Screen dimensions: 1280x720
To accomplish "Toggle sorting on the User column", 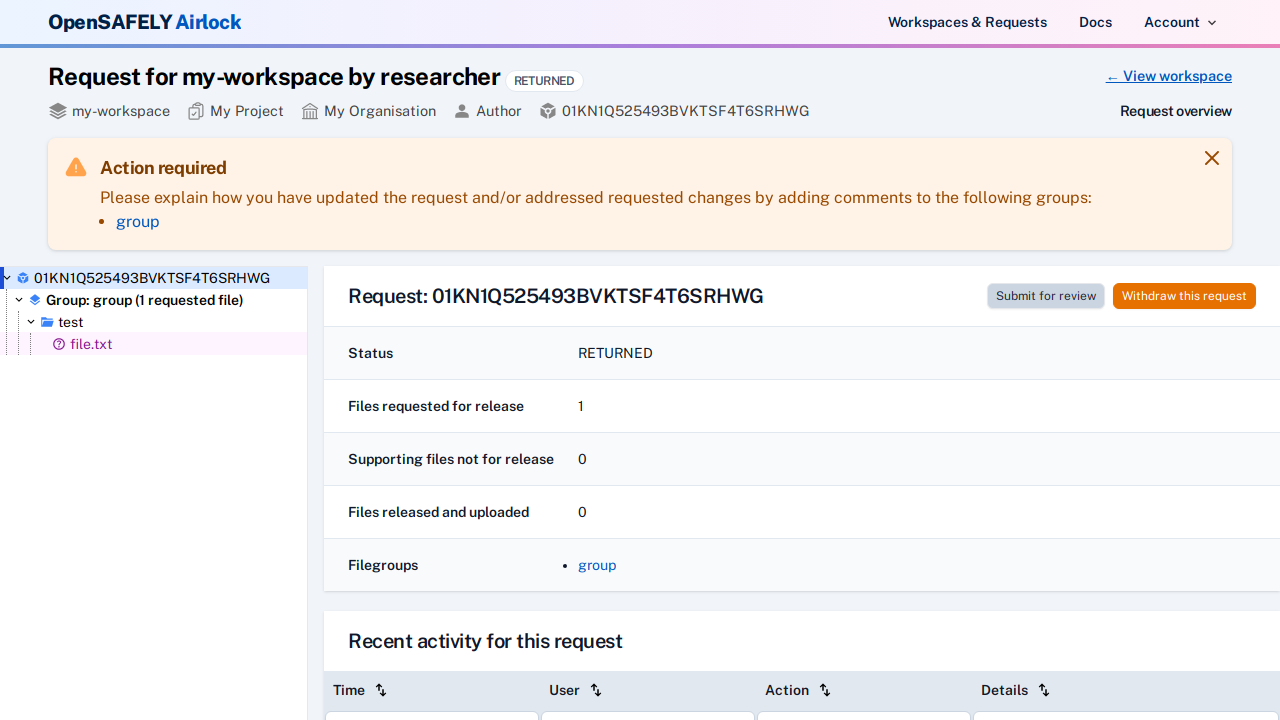I will [595, 690].
